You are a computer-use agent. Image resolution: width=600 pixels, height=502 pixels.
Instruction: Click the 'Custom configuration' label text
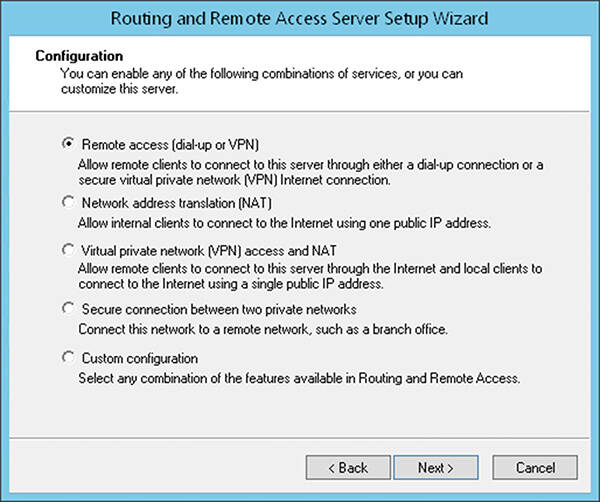pyautogui.click(x=140, y=359)
